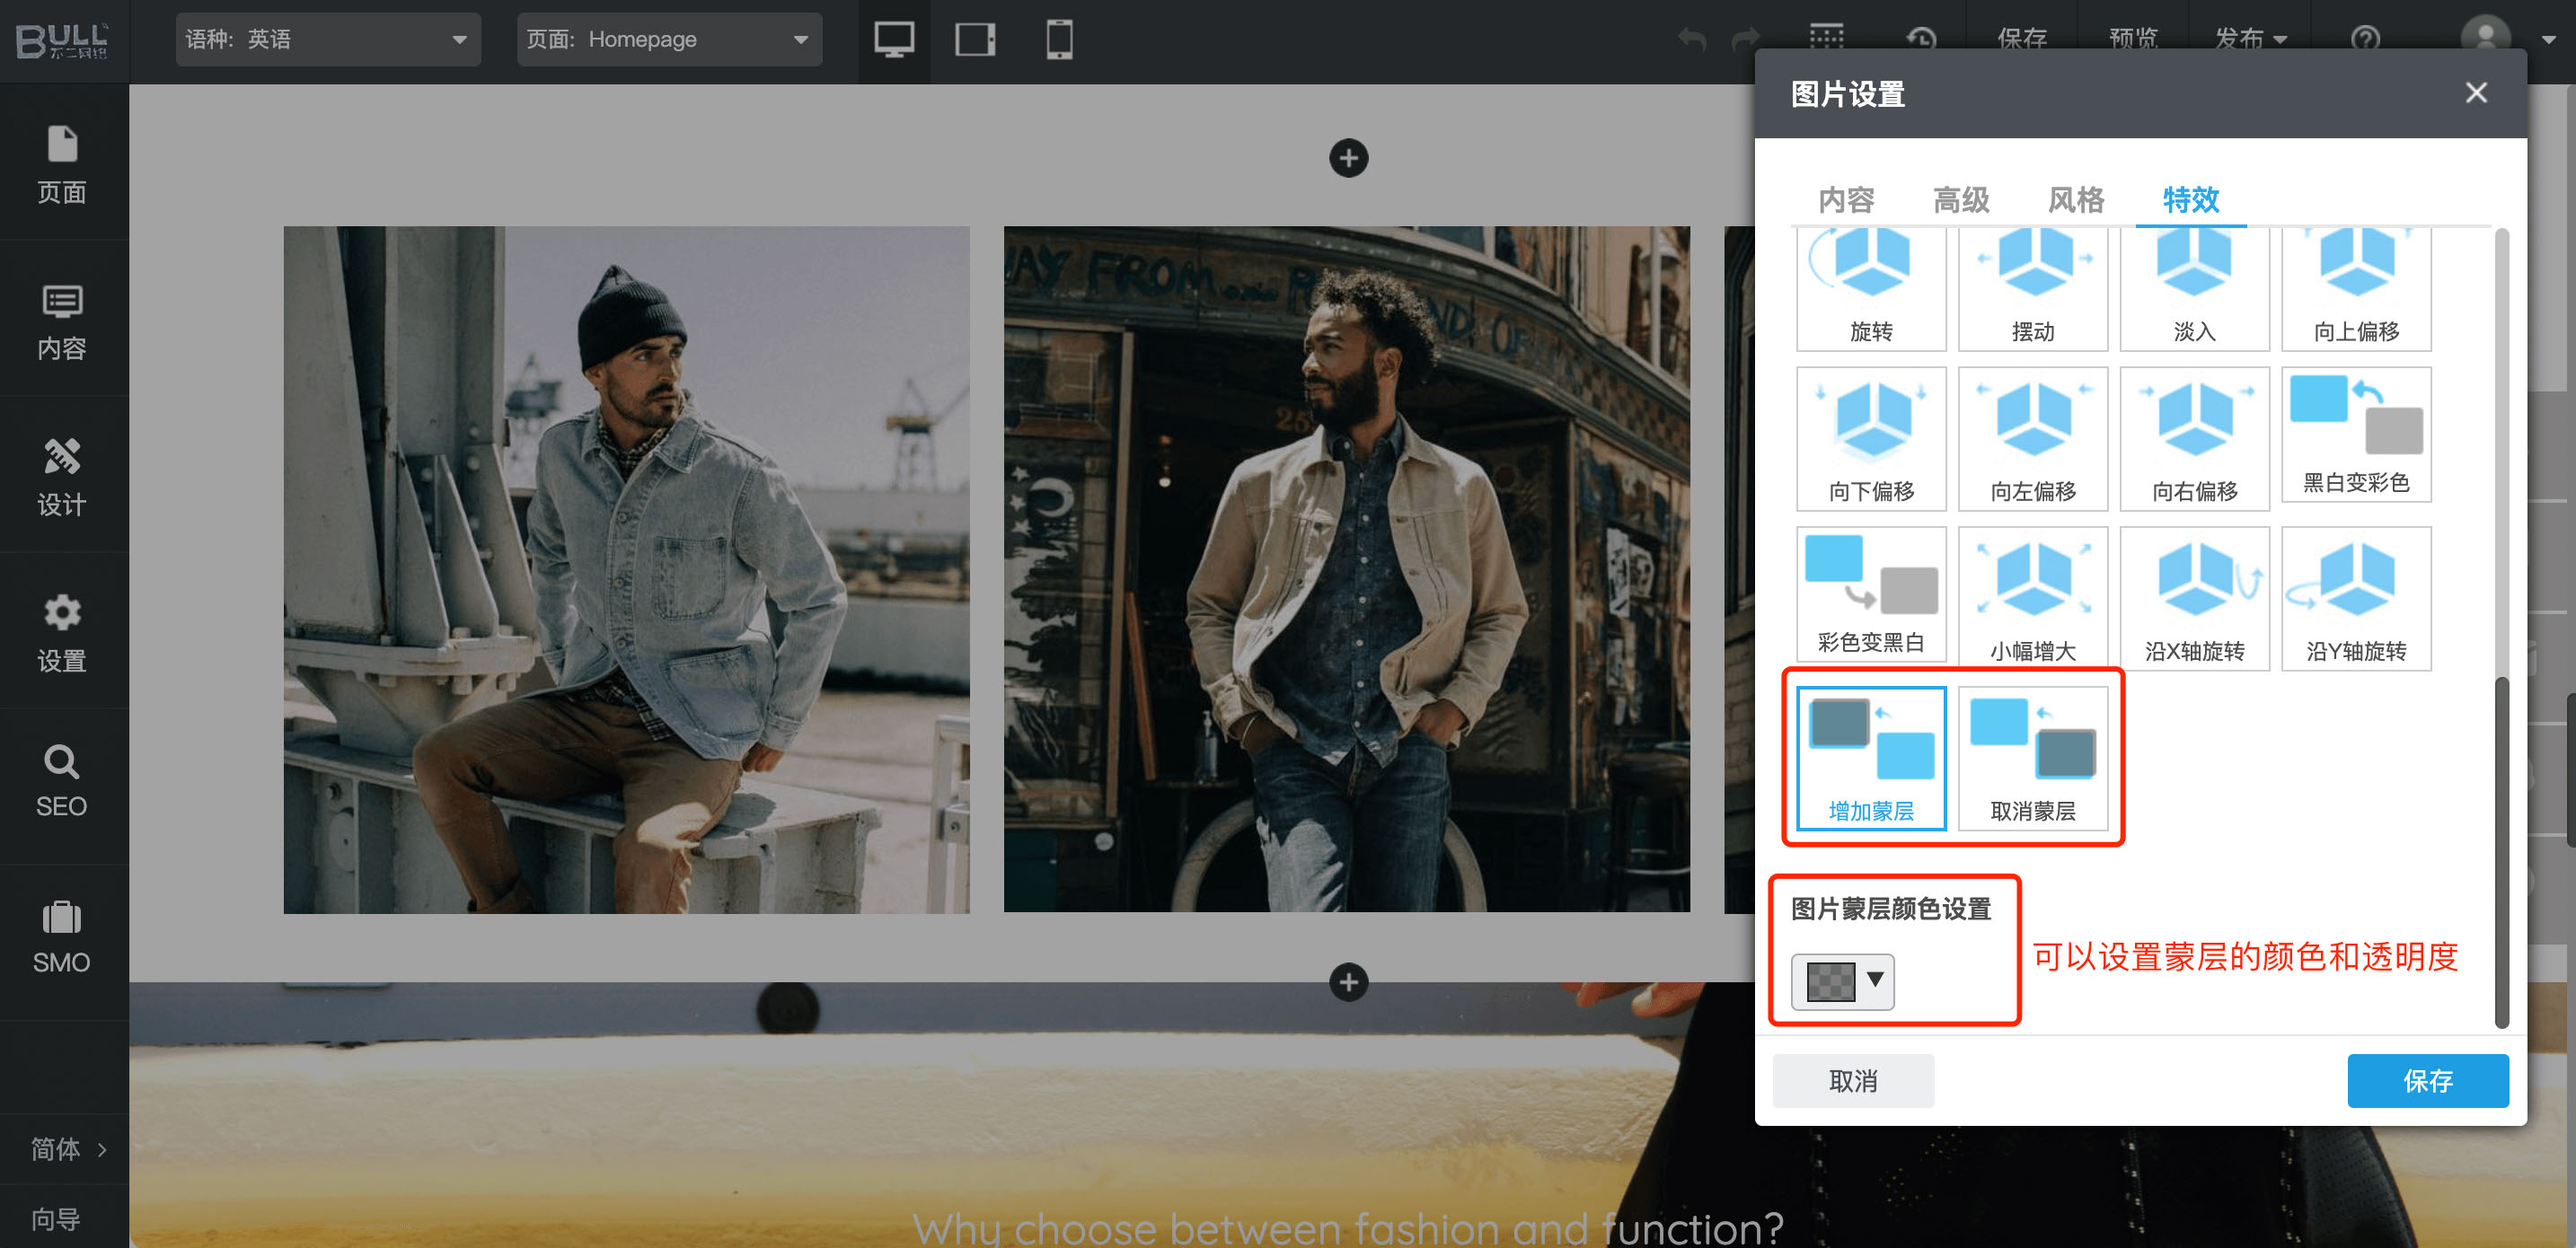
Task: Open the mask layer color swatch picker
Action: click(1842, 980)
